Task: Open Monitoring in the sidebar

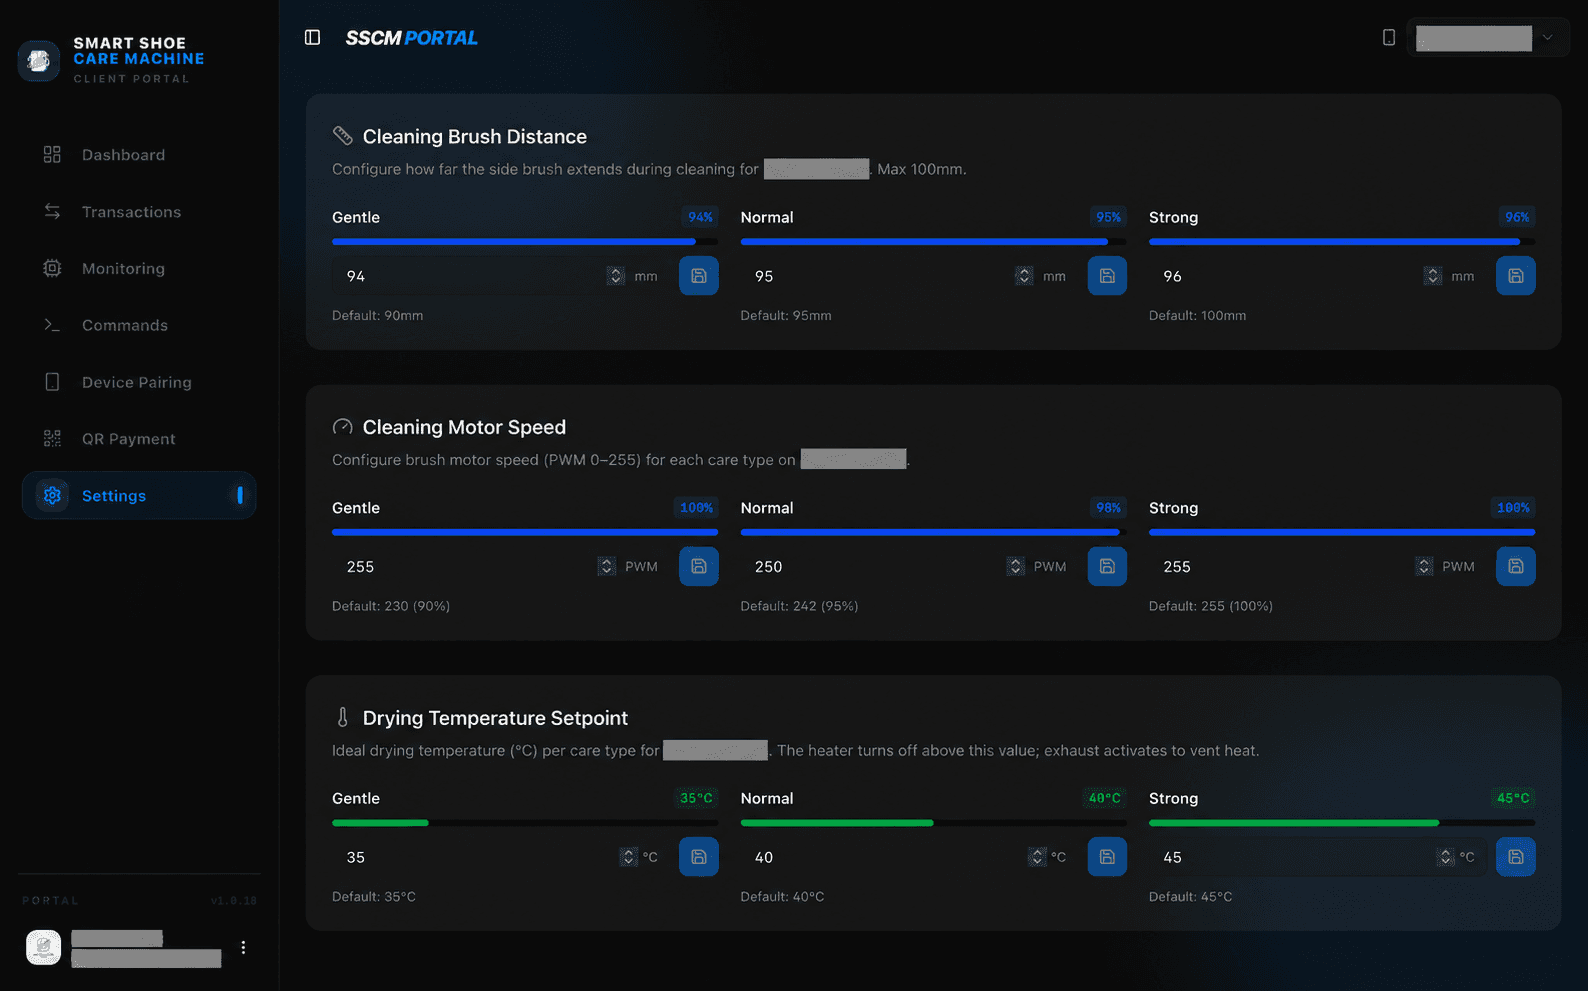Action: [139, 268]
